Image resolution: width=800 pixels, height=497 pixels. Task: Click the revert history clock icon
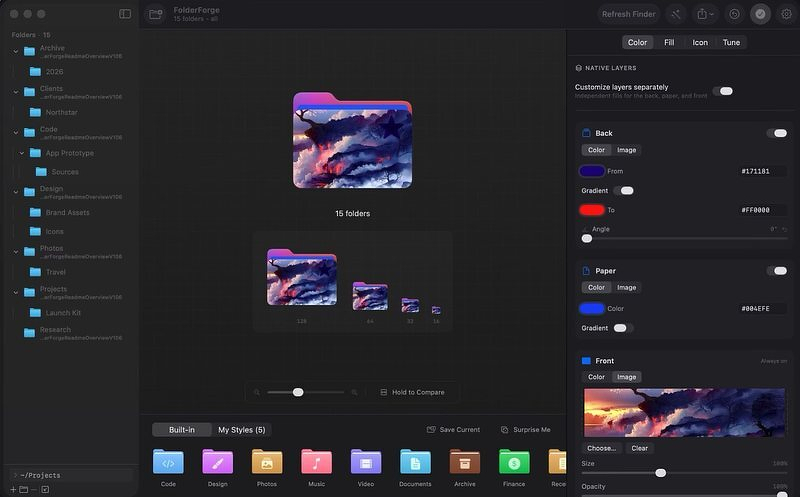pos(734,14)
